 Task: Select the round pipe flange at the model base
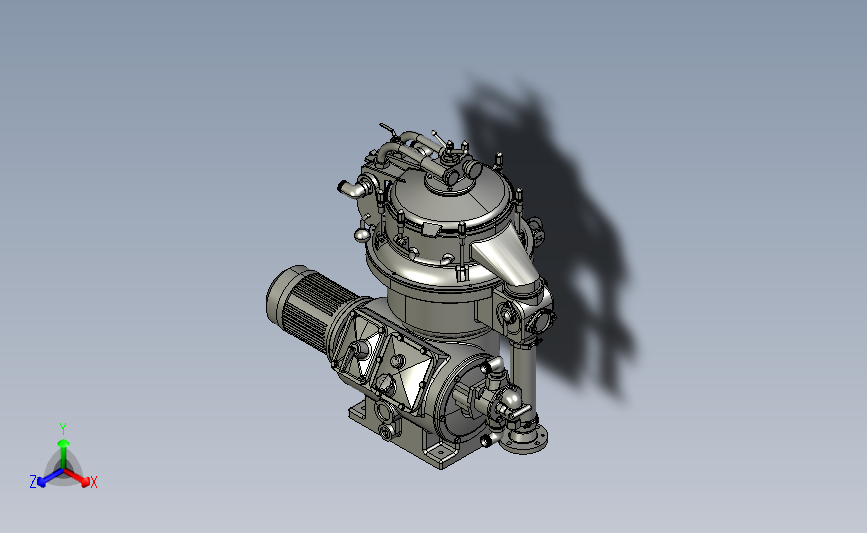[x=524, y=438]
